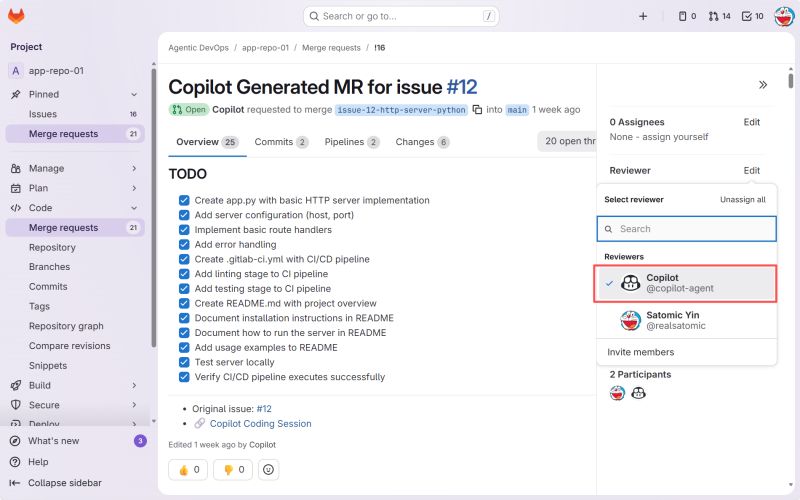Open Branches in sidebar
800x500 pixels.
[49, 267]
